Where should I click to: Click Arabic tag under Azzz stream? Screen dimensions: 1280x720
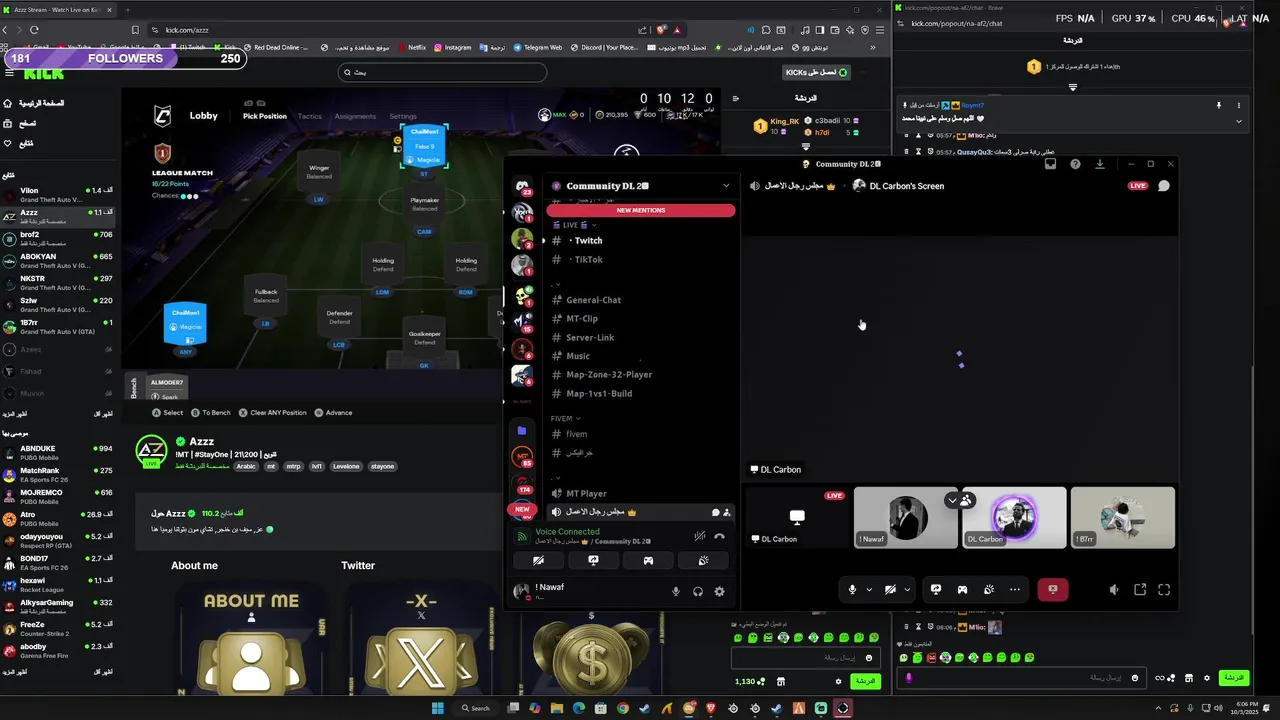tap(246, 466)
